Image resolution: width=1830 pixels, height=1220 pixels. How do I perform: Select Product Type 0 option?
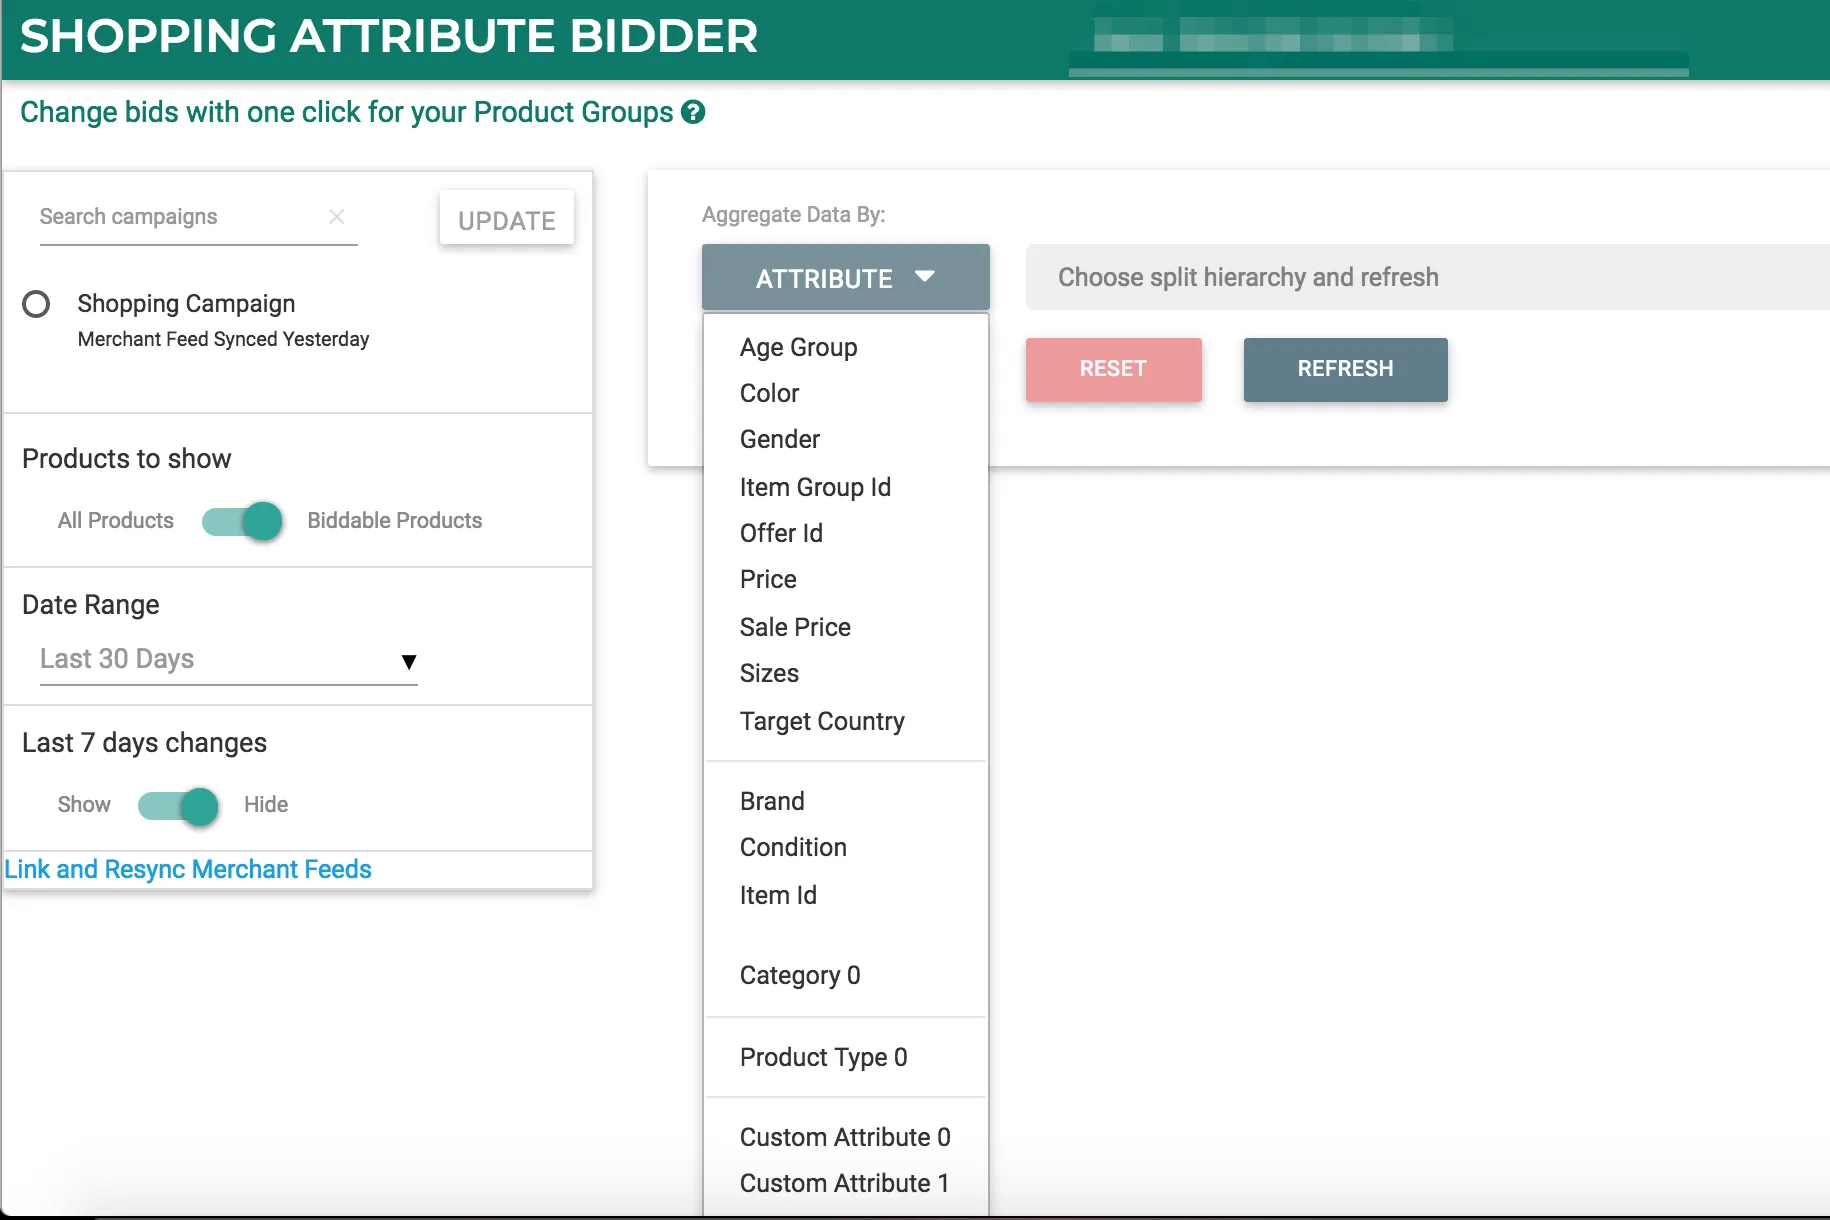823,1058
